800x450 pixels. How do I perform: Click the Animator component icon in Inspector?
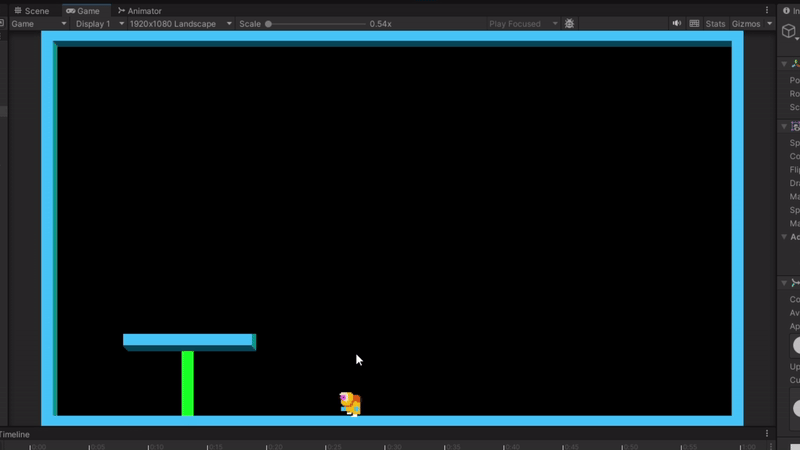point(795,283)
